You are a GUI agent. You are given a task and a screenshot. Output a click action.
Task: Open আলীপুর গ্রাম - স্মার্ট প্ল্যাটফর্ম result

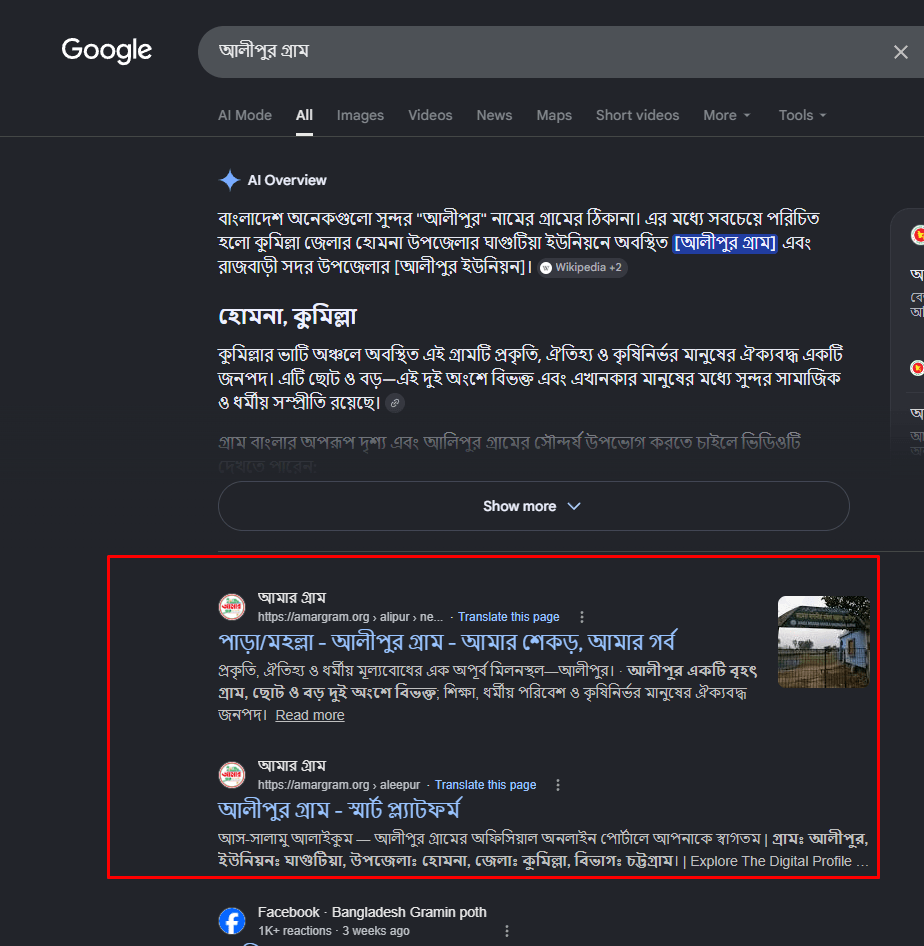click(x=339, y=810)
